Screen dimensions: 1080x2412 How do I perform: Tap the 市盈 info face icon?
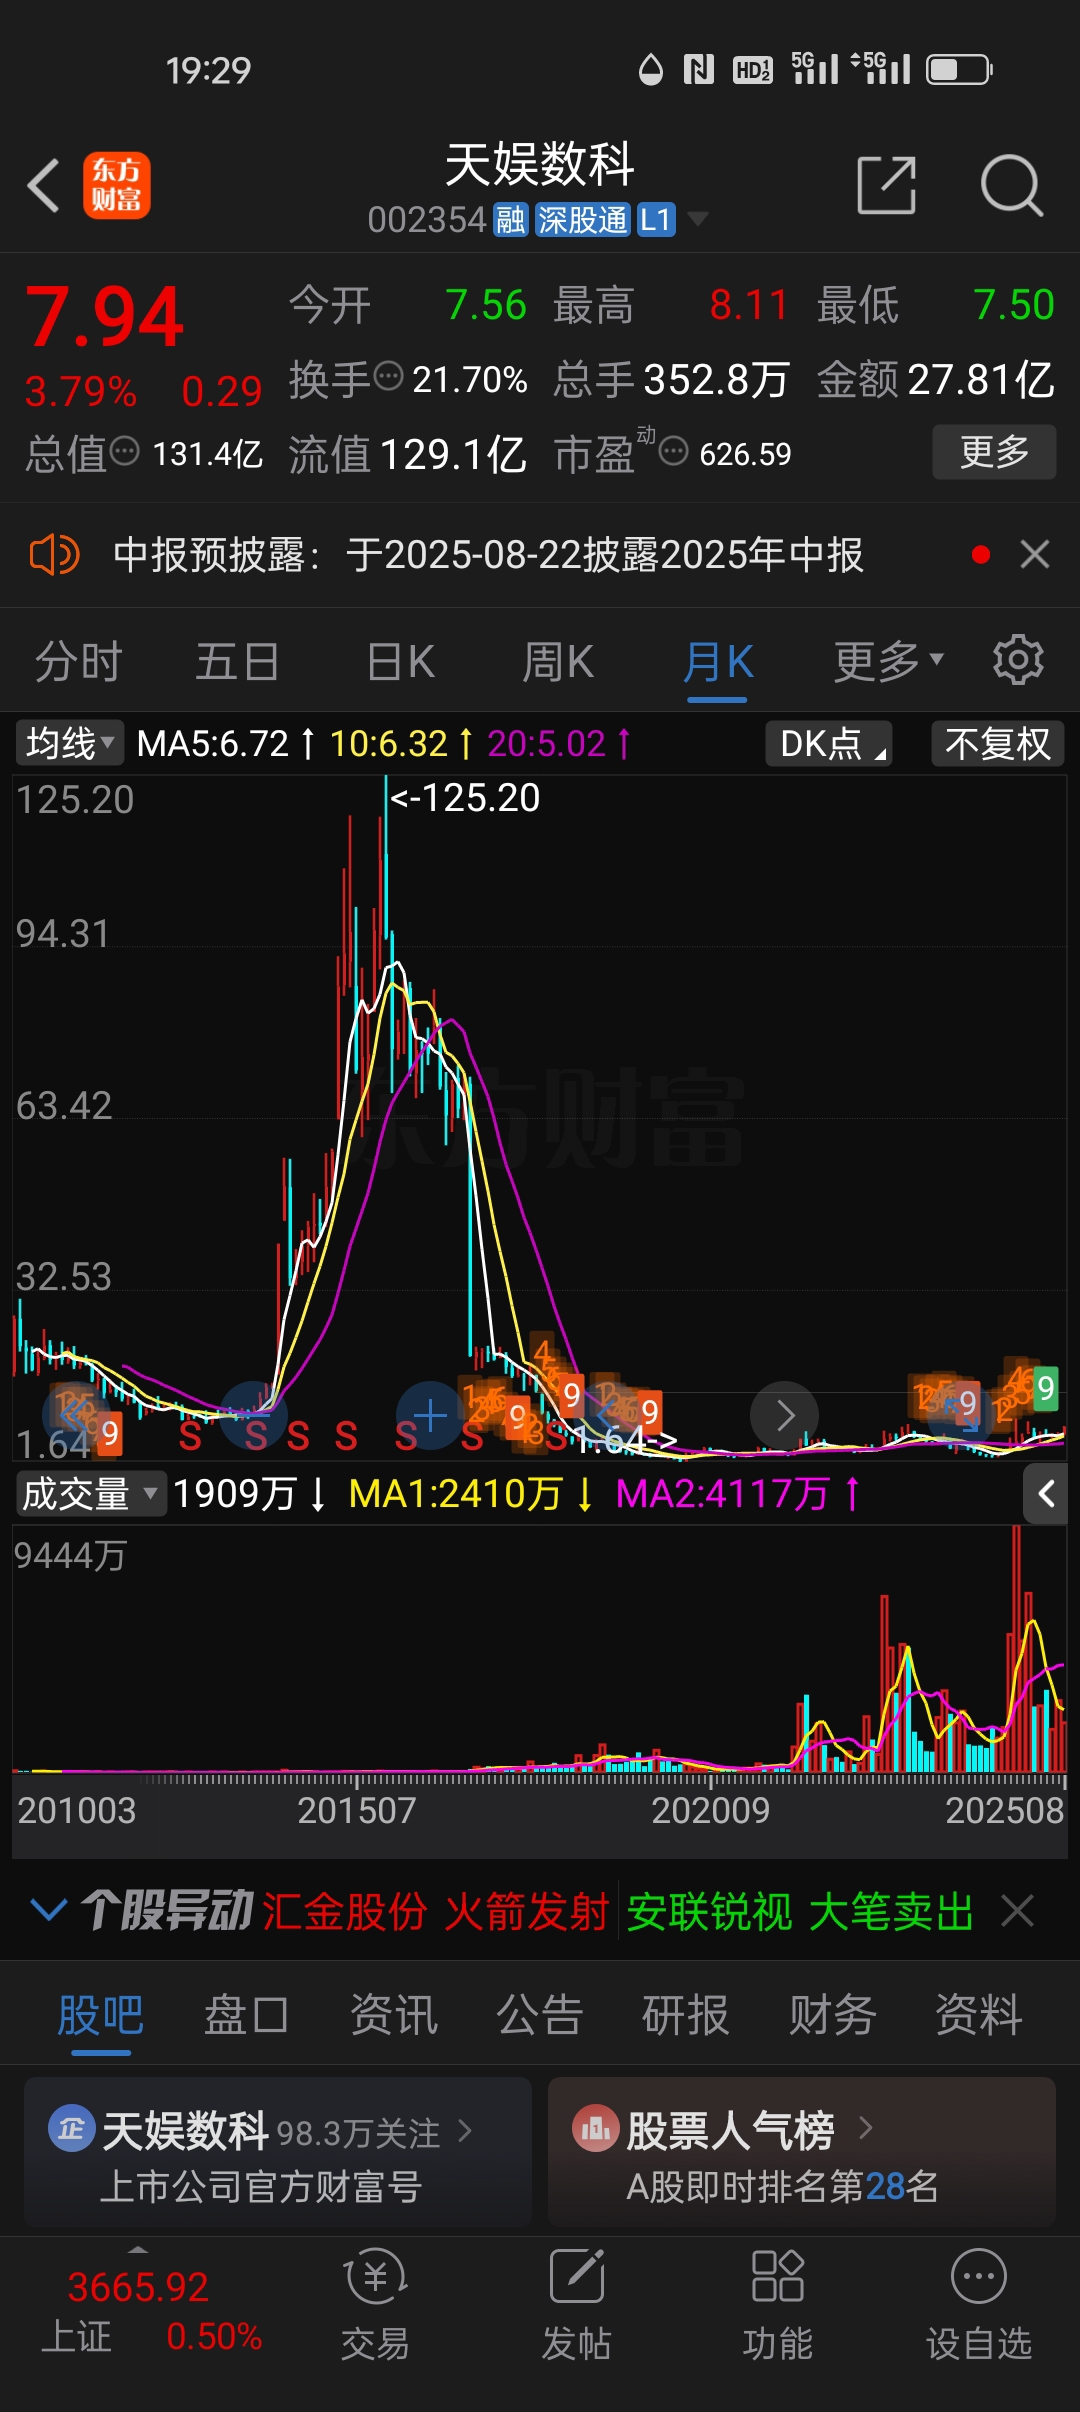pos(674,451)
